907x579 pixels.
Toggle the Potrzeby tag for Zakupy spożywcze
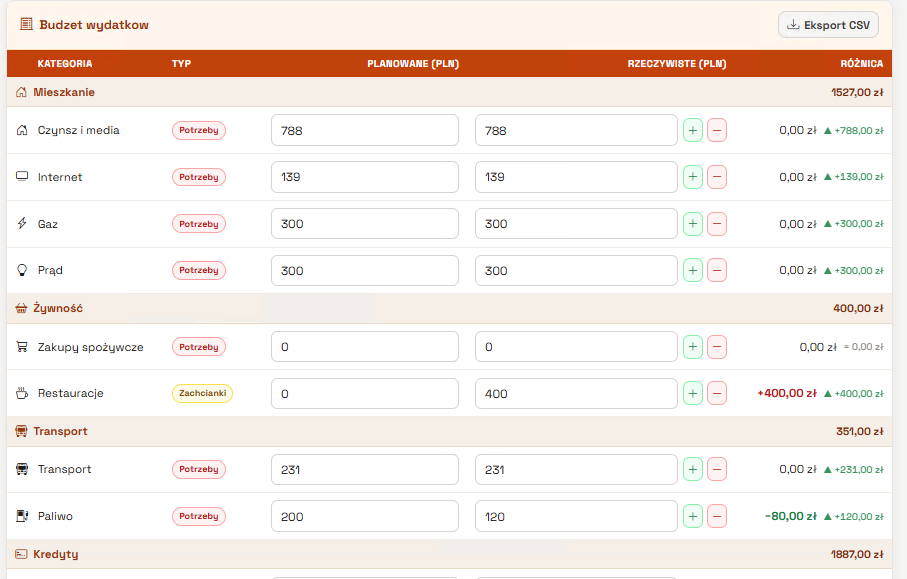coord(198,347)
